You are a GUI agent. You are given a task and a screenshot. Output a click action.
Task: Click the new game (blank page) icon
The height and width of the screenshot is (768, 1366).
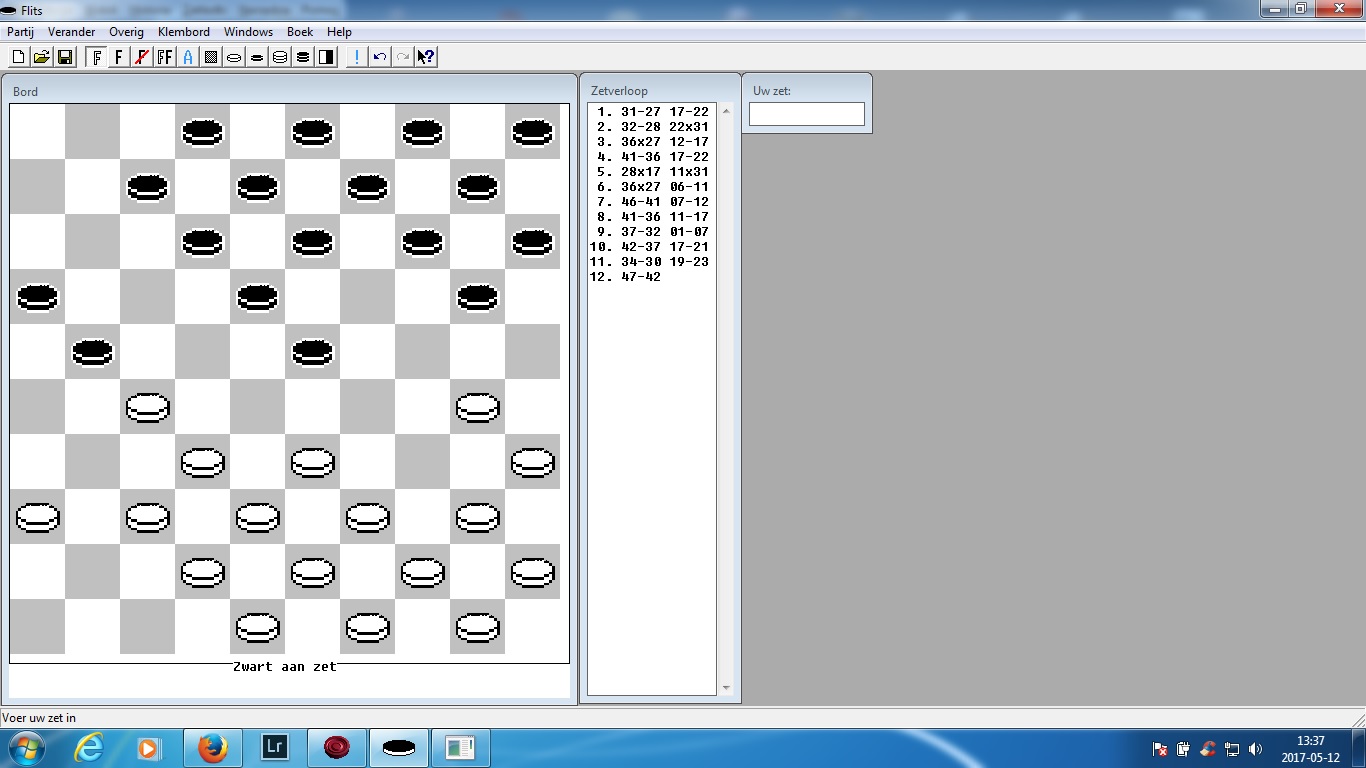(18, 57)
